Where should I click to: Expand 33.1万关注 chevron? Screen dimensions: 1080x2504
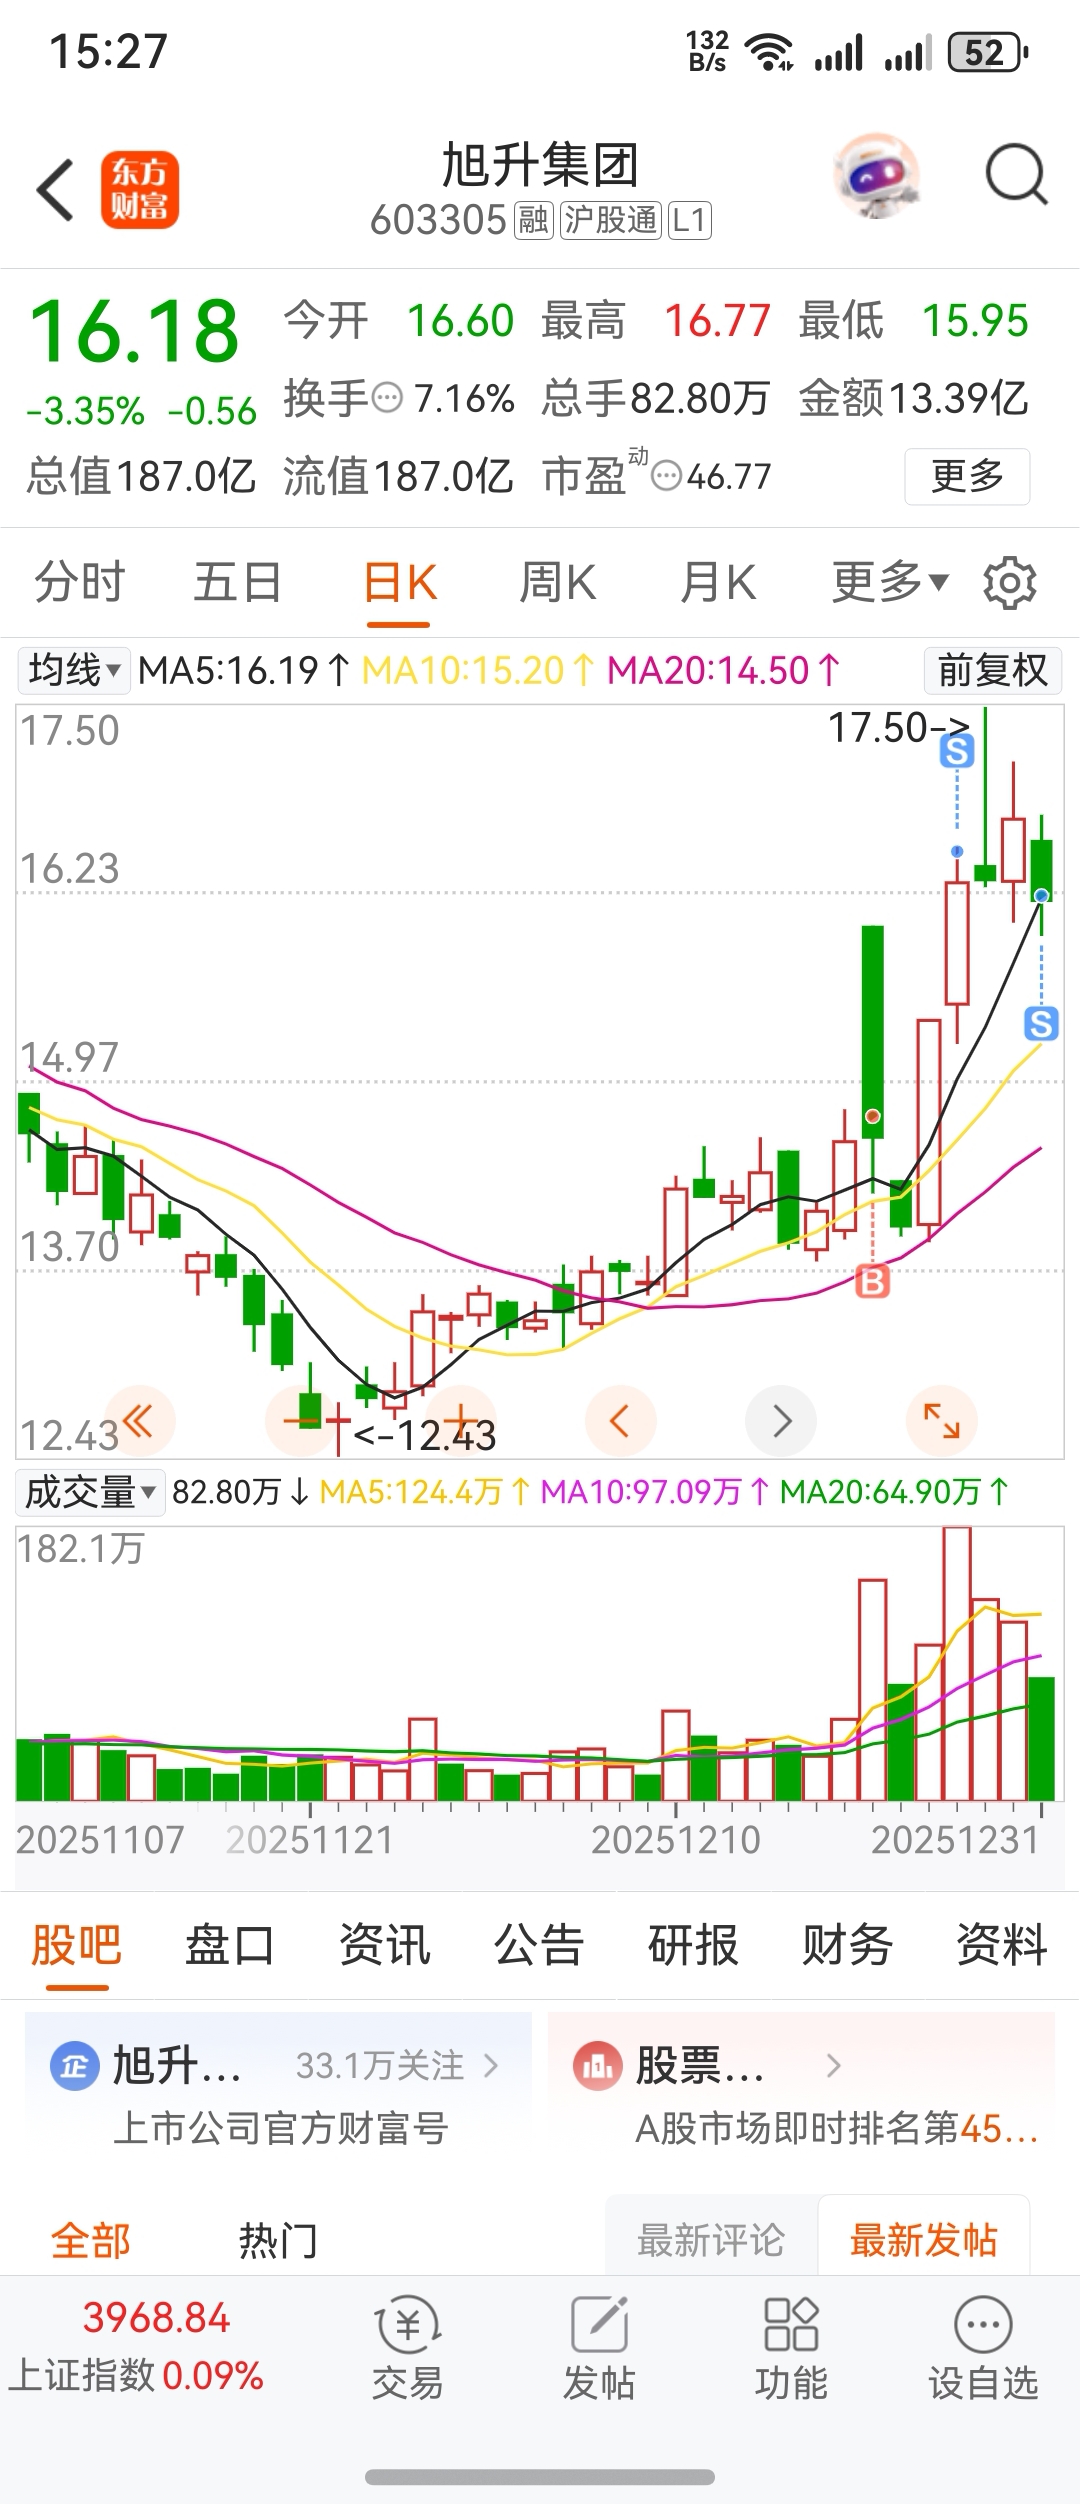[x=491, y=2065]
